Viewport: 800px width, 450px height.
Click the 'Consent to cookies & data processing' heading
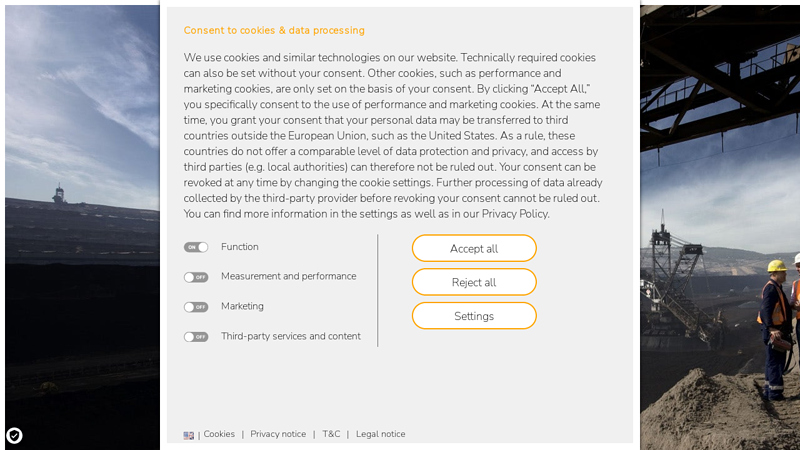point(274,31)
